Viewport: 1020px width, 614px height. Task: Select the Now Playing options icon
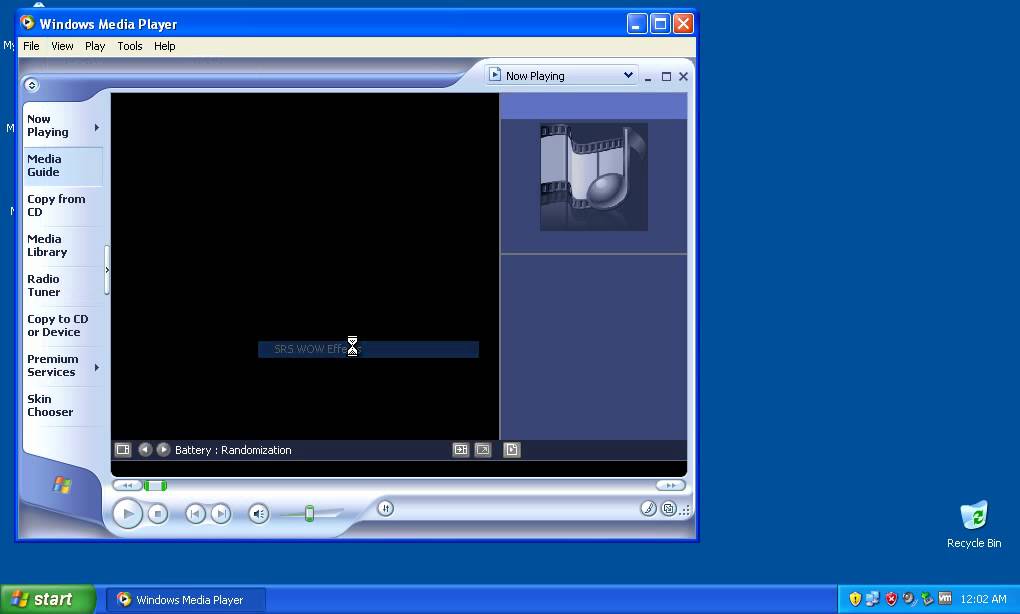point(123,449)
